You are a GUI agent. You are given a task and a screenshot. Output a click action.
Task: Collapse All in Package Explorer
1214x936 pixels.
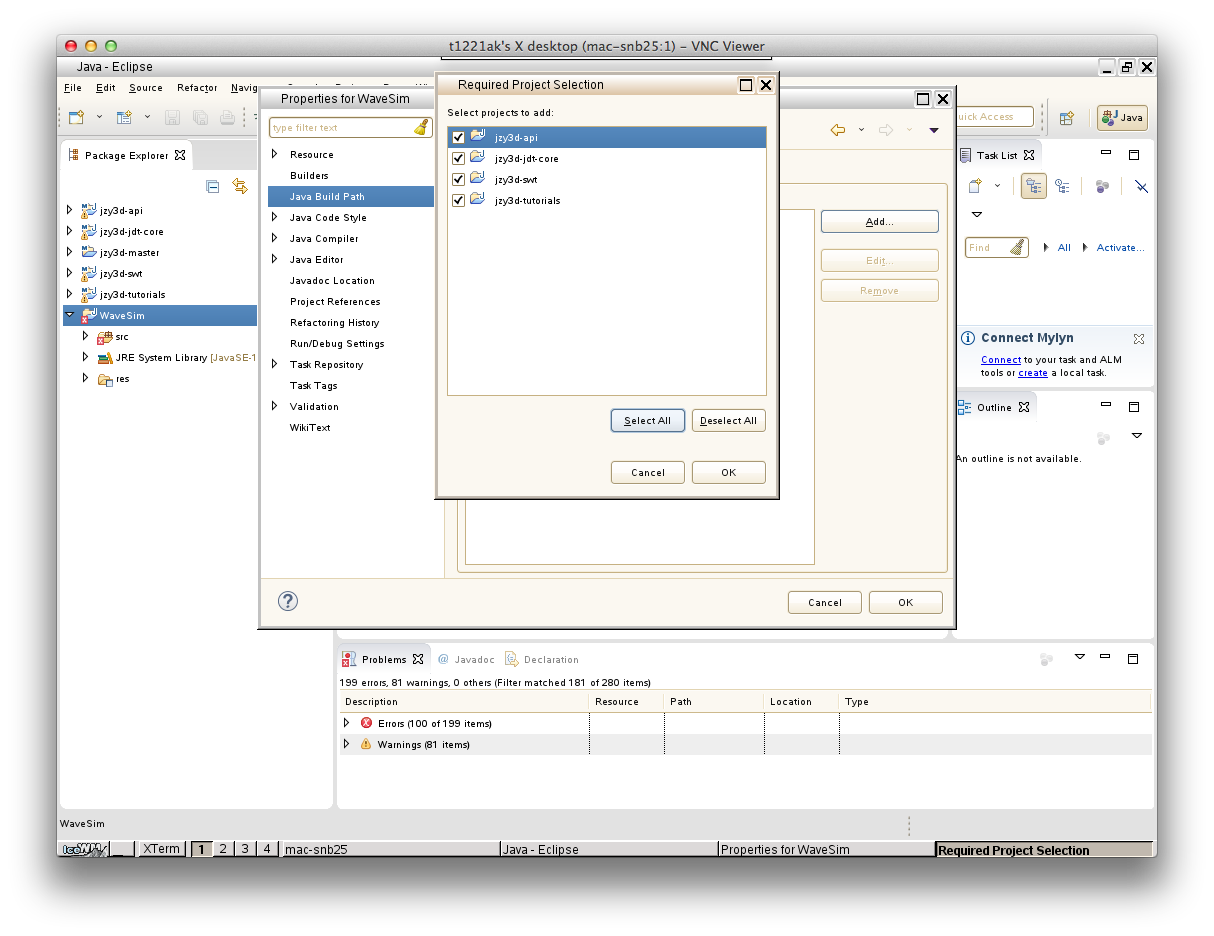(x=212, y=186)
